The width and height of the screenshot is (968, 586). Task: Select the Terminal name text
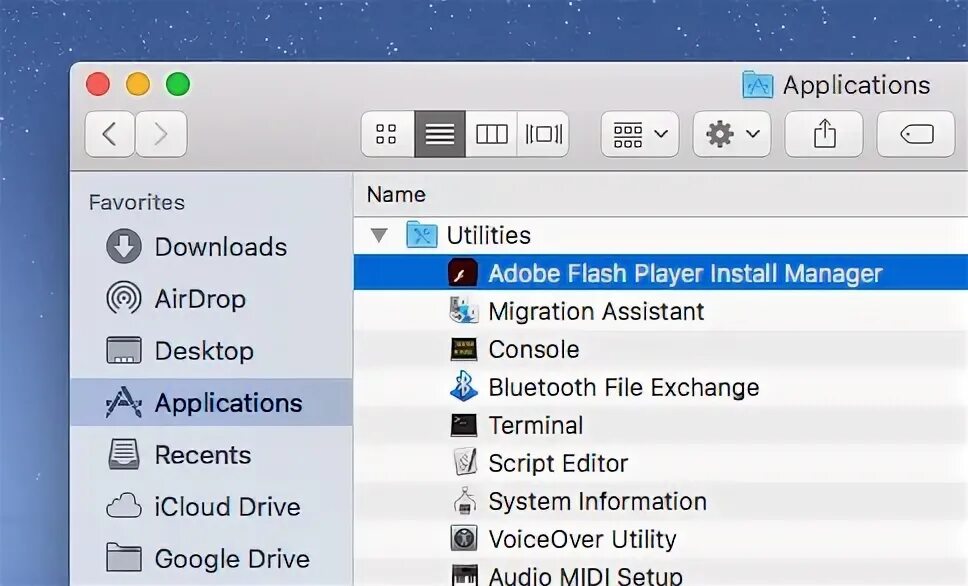pos(535,425)
